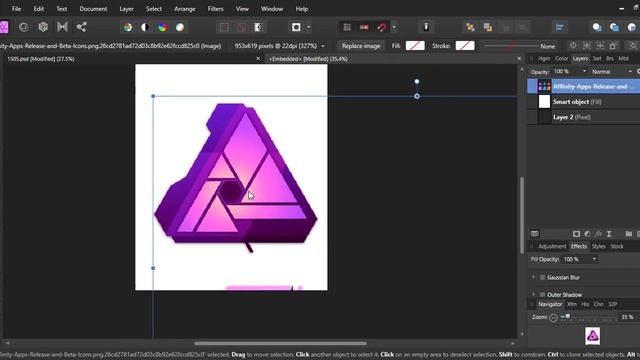Open the Filters menu
Screen dimensions: 640x360
(x=216, y=9)
